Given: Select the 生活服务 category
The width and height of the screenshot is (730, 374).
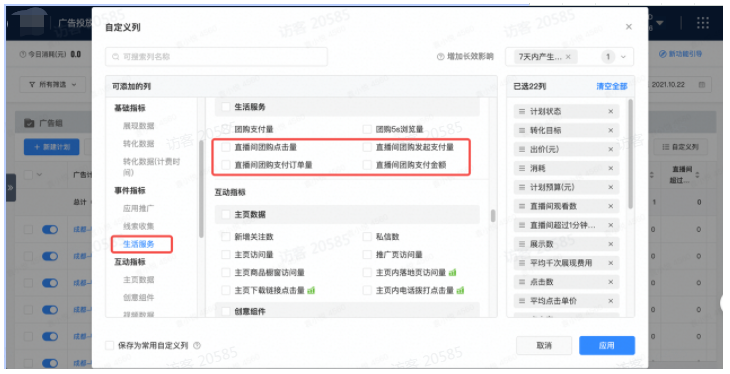Looking at the screenshot, I should pos(138,244).
